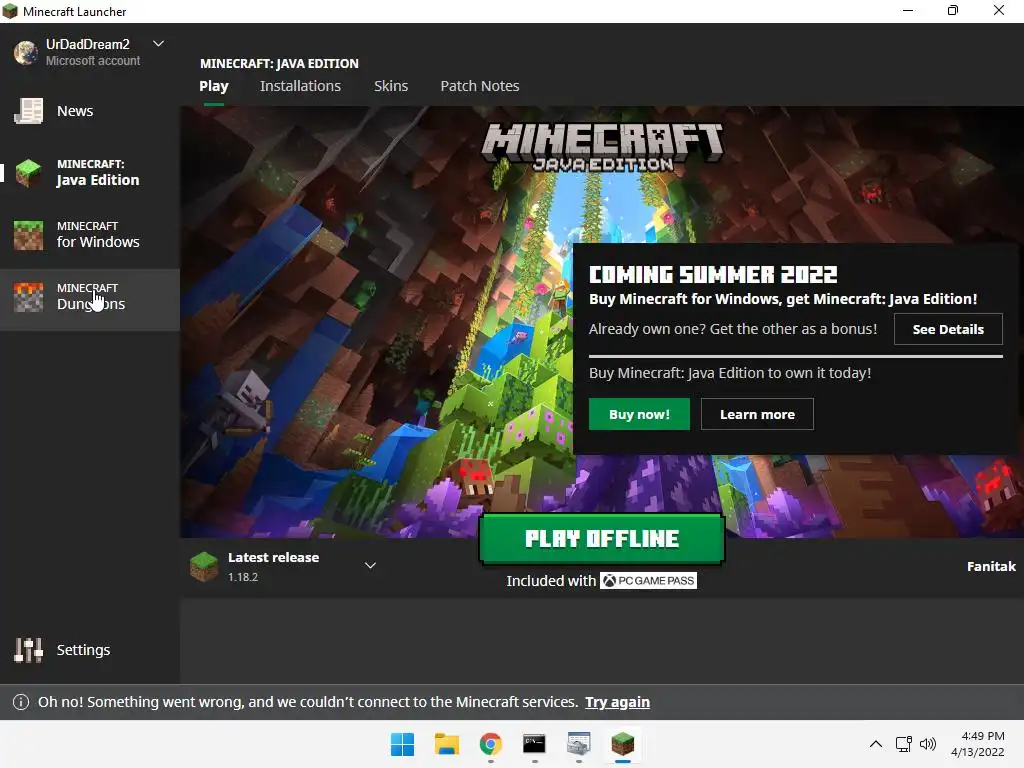
Task: Click the Try again link
Action: coord(617,702)
